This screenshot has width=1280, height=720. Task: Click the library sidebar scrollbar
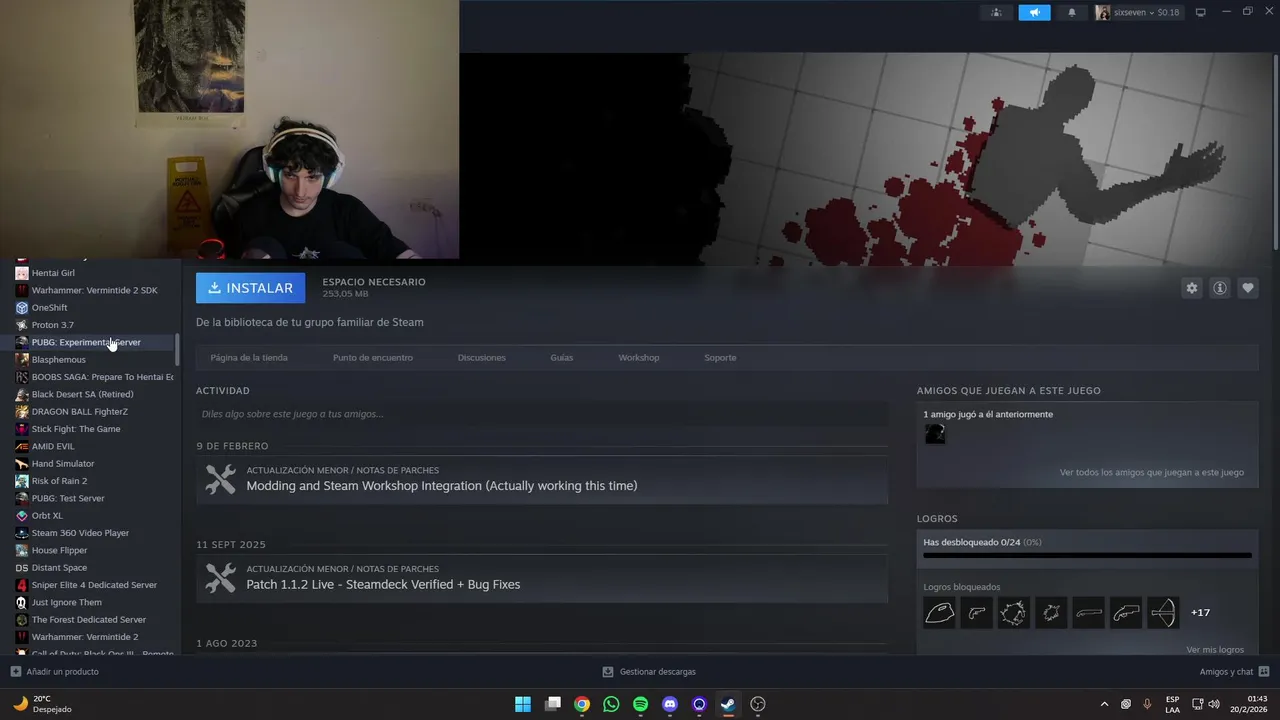pyautogui.click(x=178, y=349)
